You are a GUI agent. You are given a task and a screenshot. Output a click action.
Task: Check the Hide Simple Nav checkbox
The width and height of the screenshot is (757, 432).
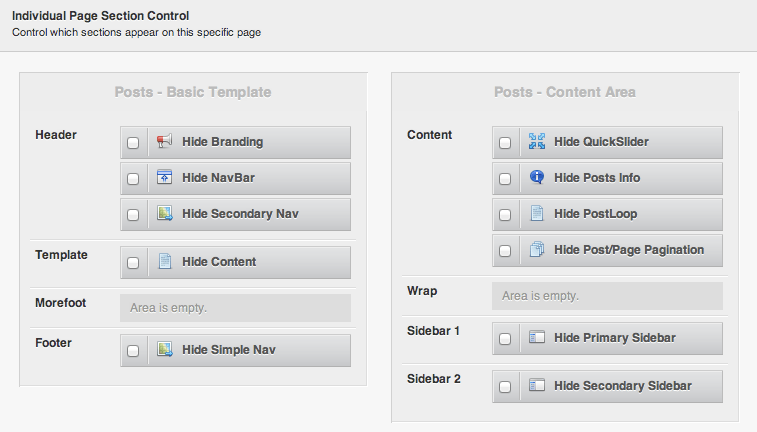tap(133, 351)
